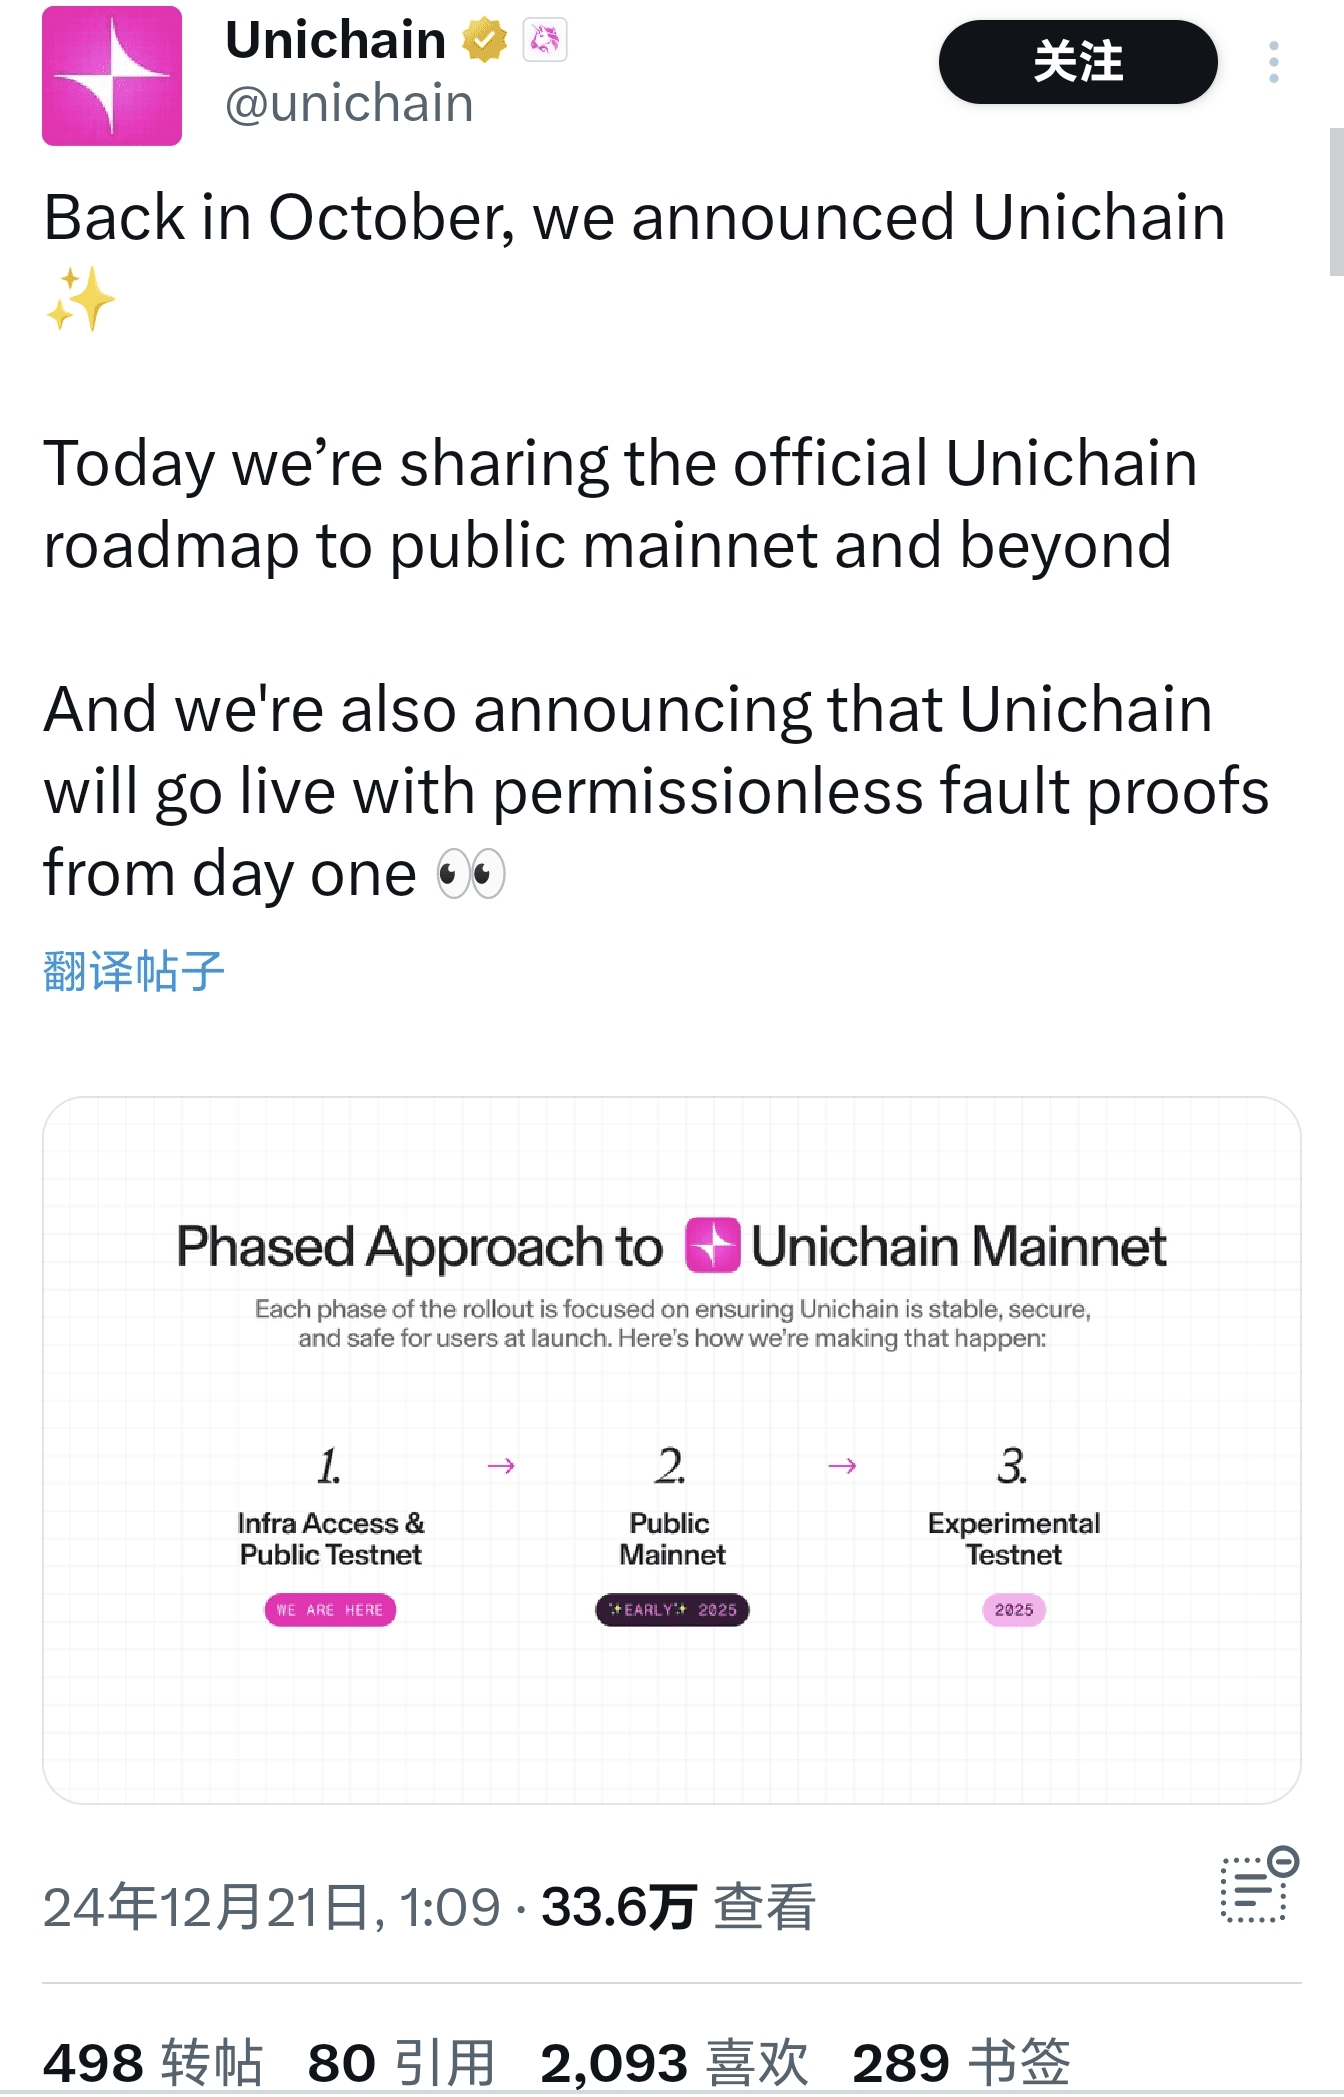
Task: Open the 289 书签 bookmarks count
Action: coord(961,2062)
